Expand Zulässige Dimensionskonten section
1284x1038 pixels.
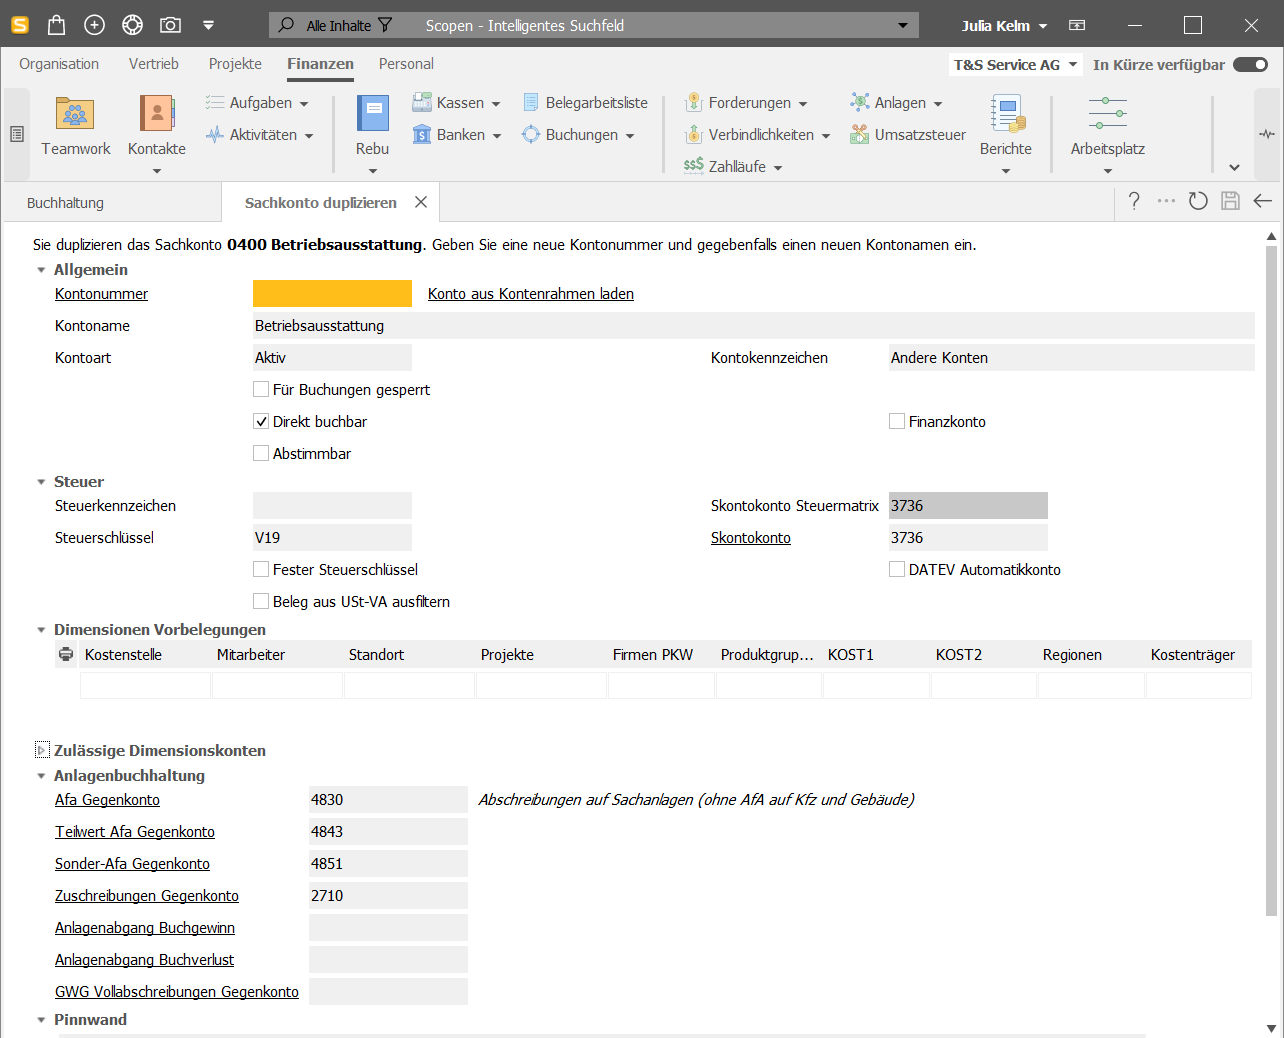[42, 750]
